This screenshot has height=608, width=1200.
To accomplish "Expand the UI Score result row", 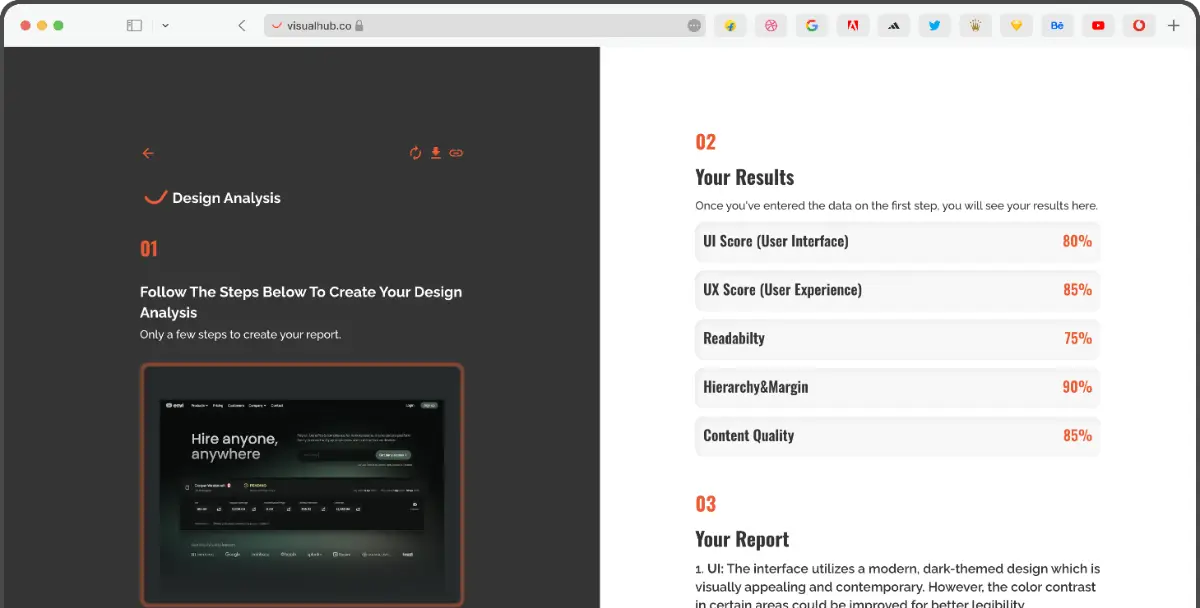I will [897, 241].
